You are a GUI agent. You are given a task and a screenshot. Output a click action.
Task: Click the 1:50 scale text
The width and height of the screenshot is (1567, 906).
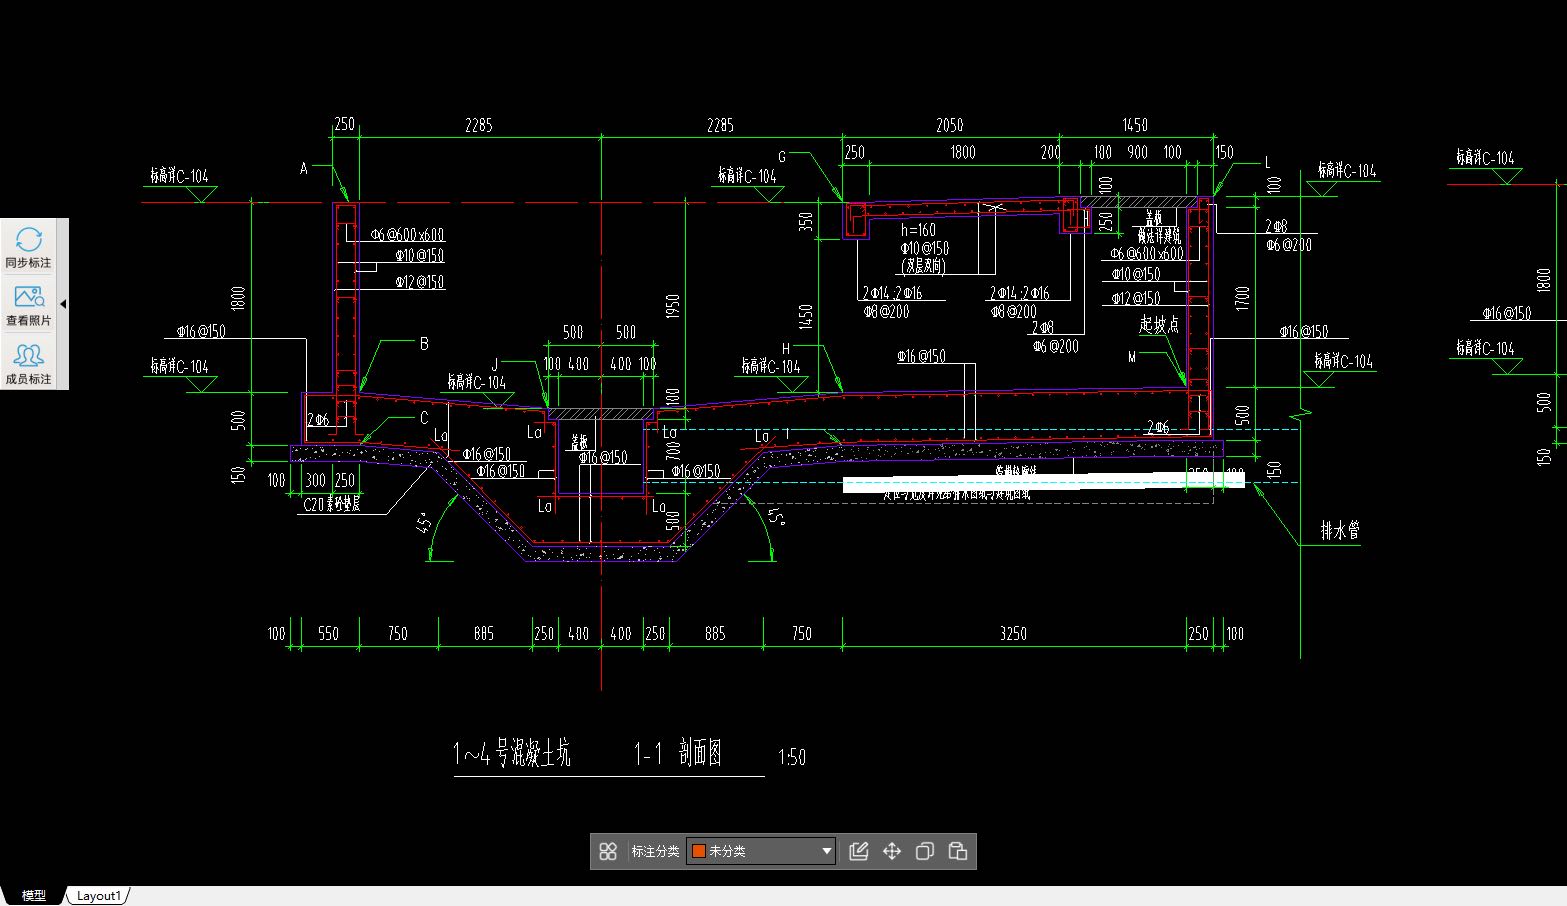(x=791, y=757)
